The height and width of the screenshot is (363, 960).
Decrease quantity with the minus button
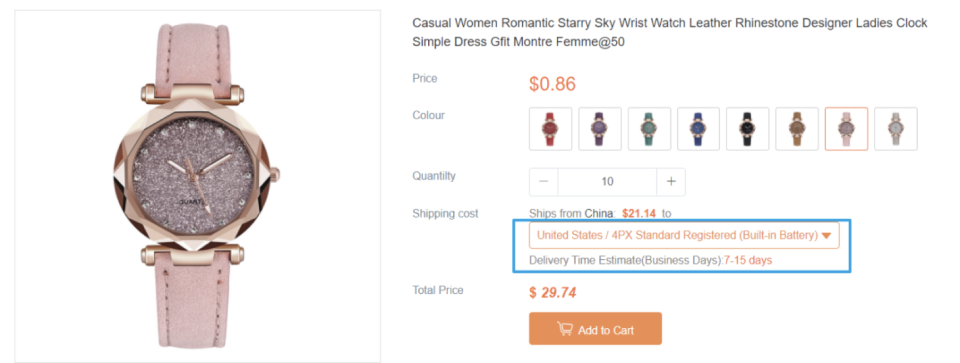click(x=544, y=182)
